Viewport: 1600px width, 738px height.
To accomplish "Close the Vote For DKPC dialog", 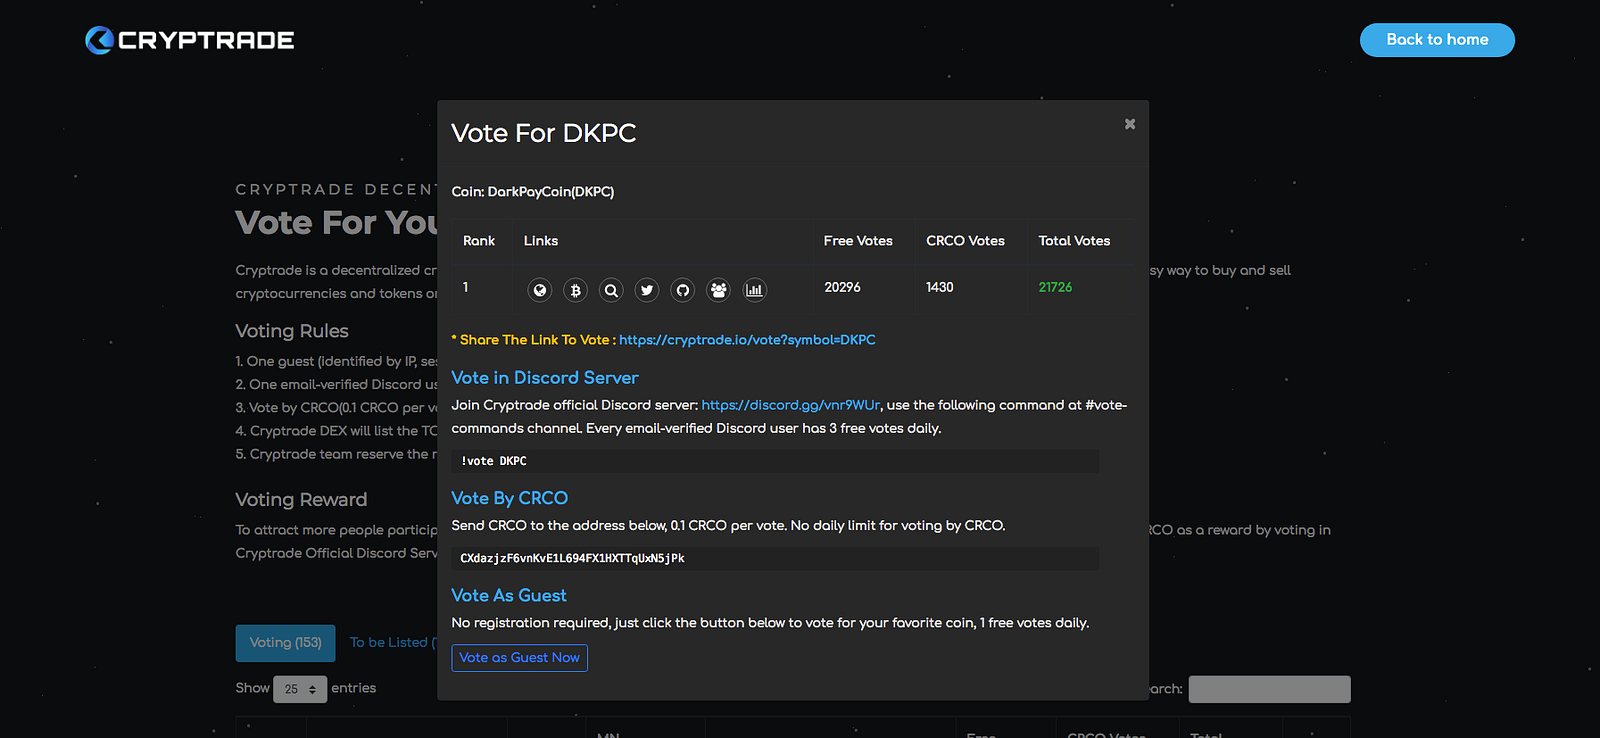I will (1130, 124).
